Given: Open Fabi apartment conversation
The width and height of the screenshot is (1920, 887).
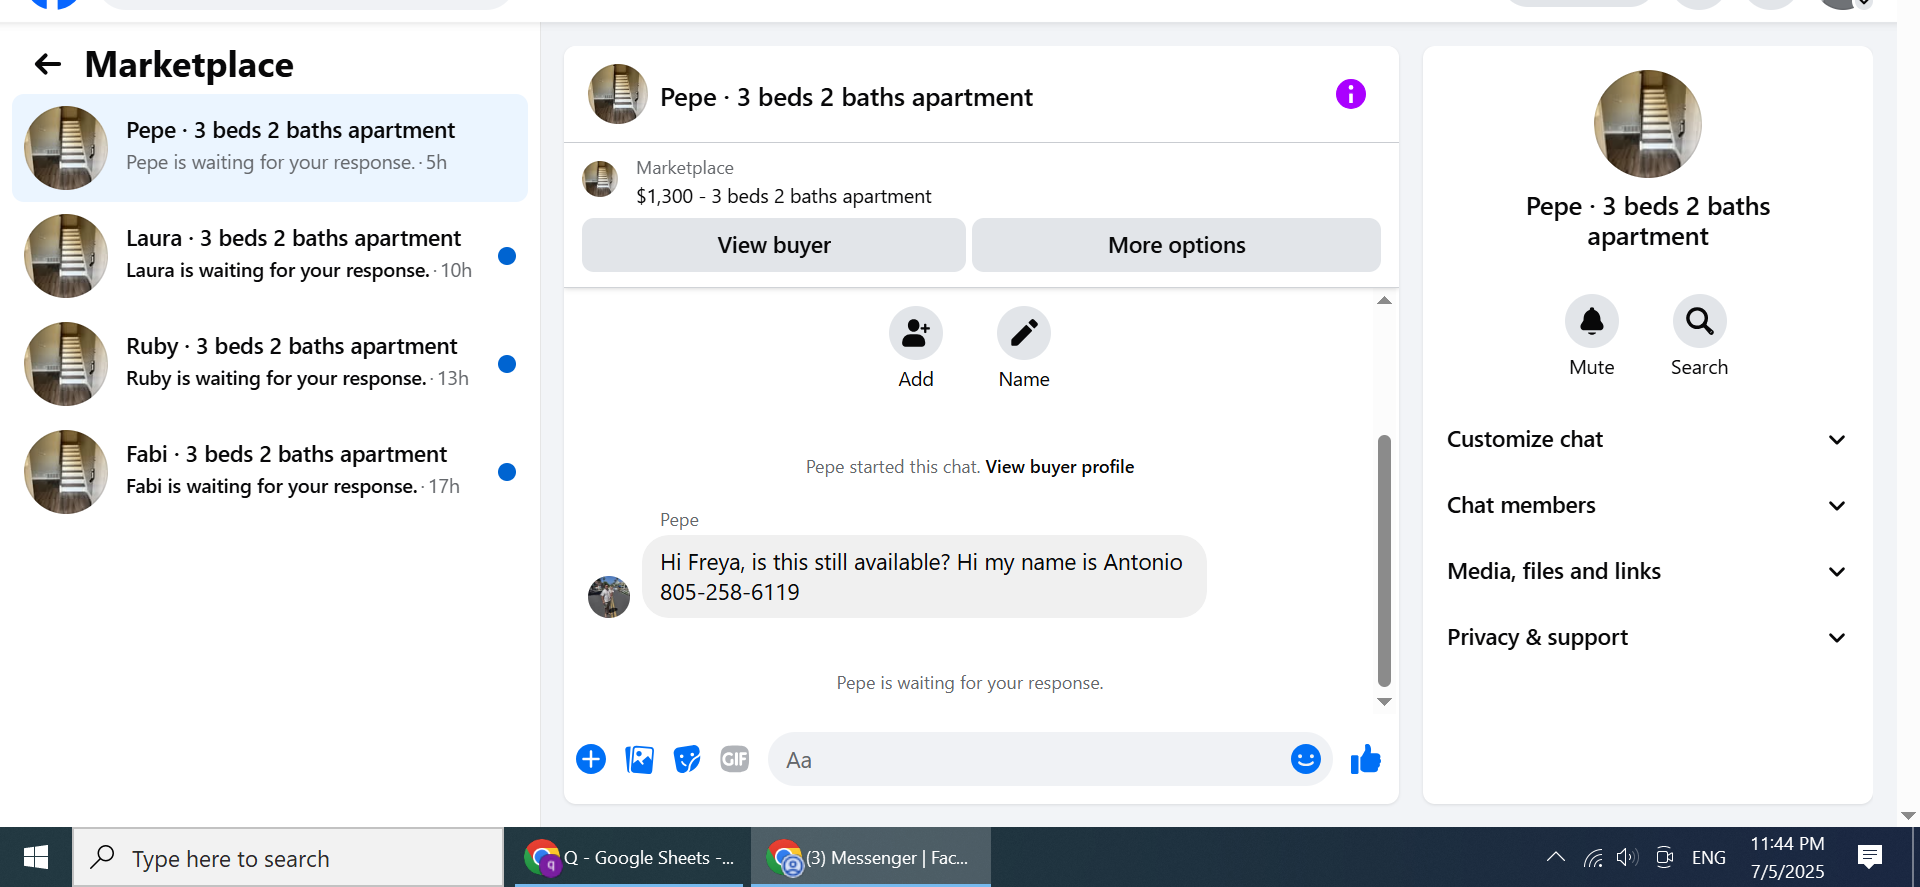Looking at the screenshot, I should (x=270, y=472).
